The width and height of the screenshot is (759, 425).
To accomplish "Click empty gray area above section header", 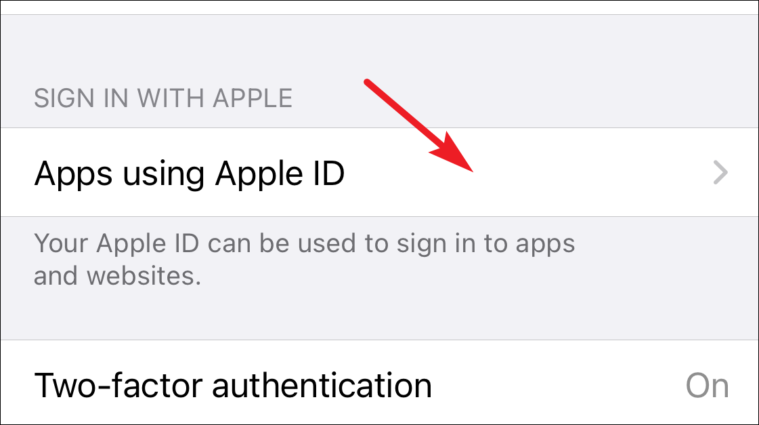I will (x=380, y=48).
